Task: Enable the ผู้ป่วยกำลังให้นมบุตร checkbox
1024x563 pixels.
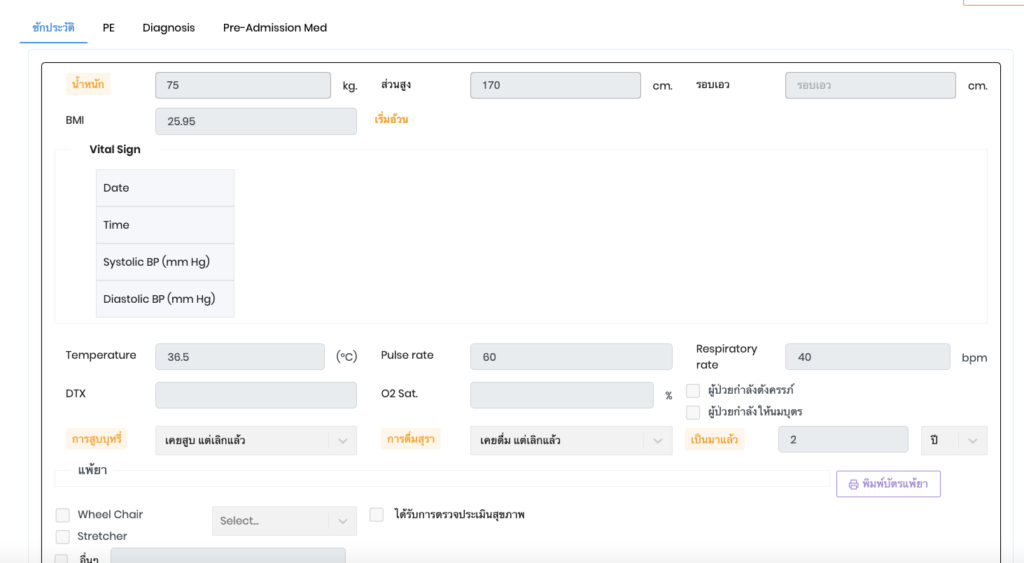Action: [x=693, y=412]
